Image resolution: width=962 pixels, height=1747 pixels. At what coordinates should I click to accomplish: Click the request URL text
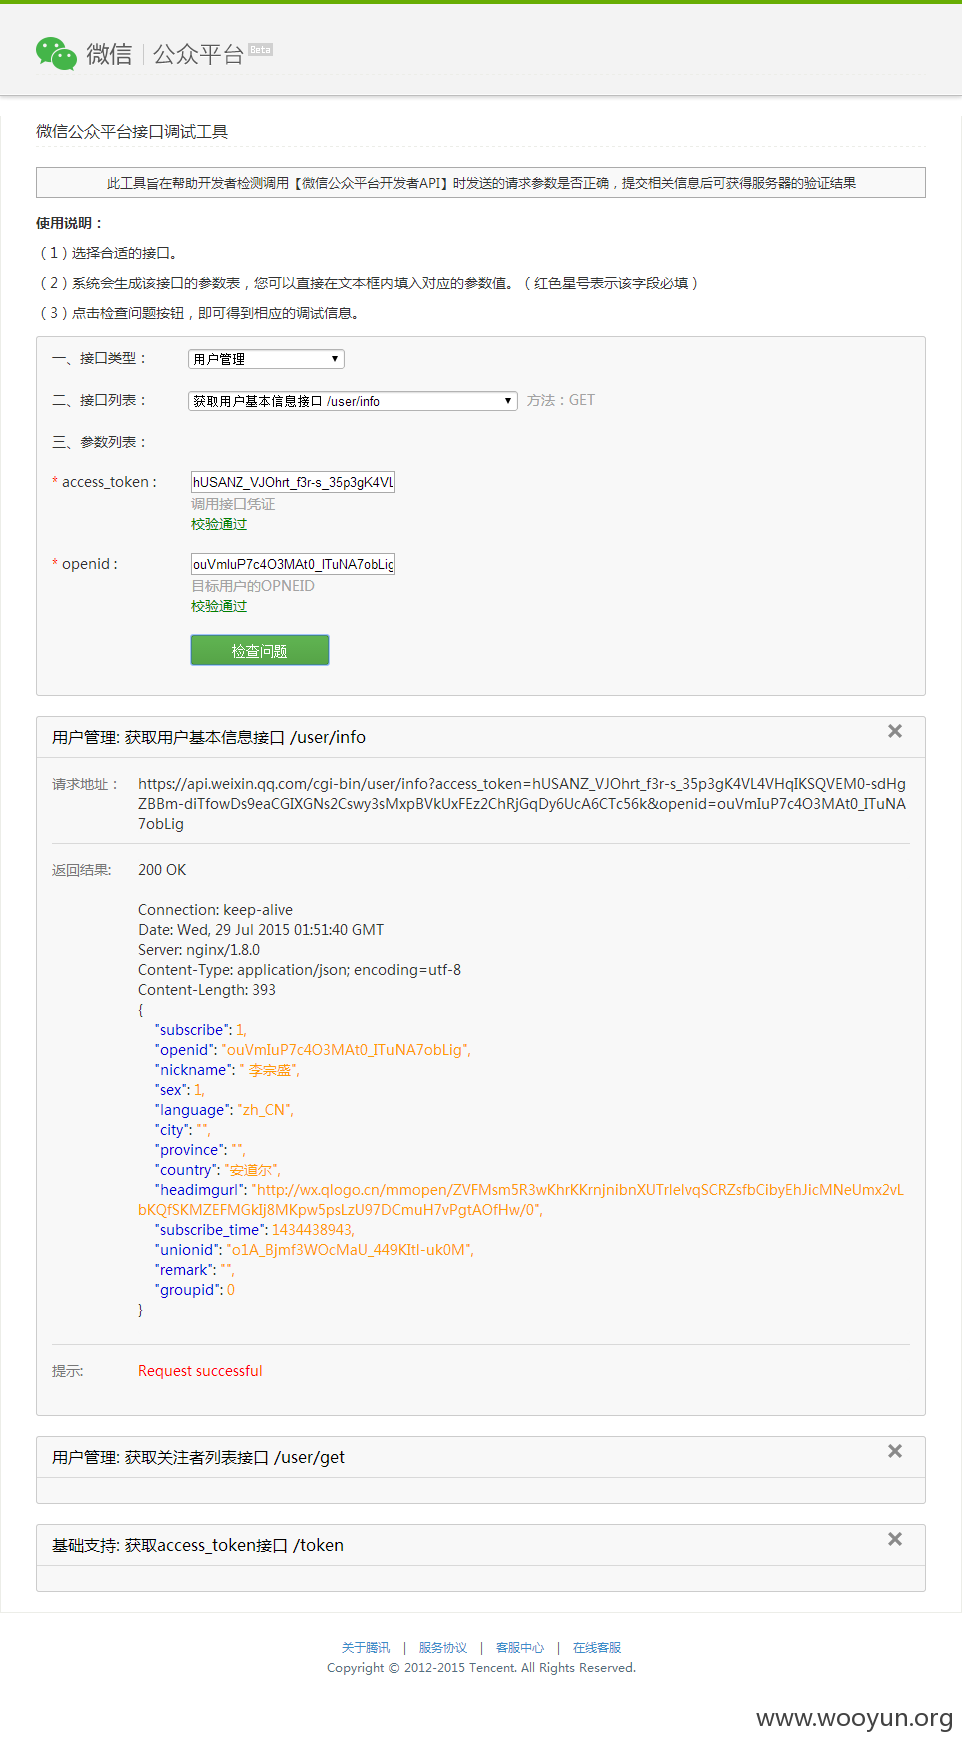522,804
